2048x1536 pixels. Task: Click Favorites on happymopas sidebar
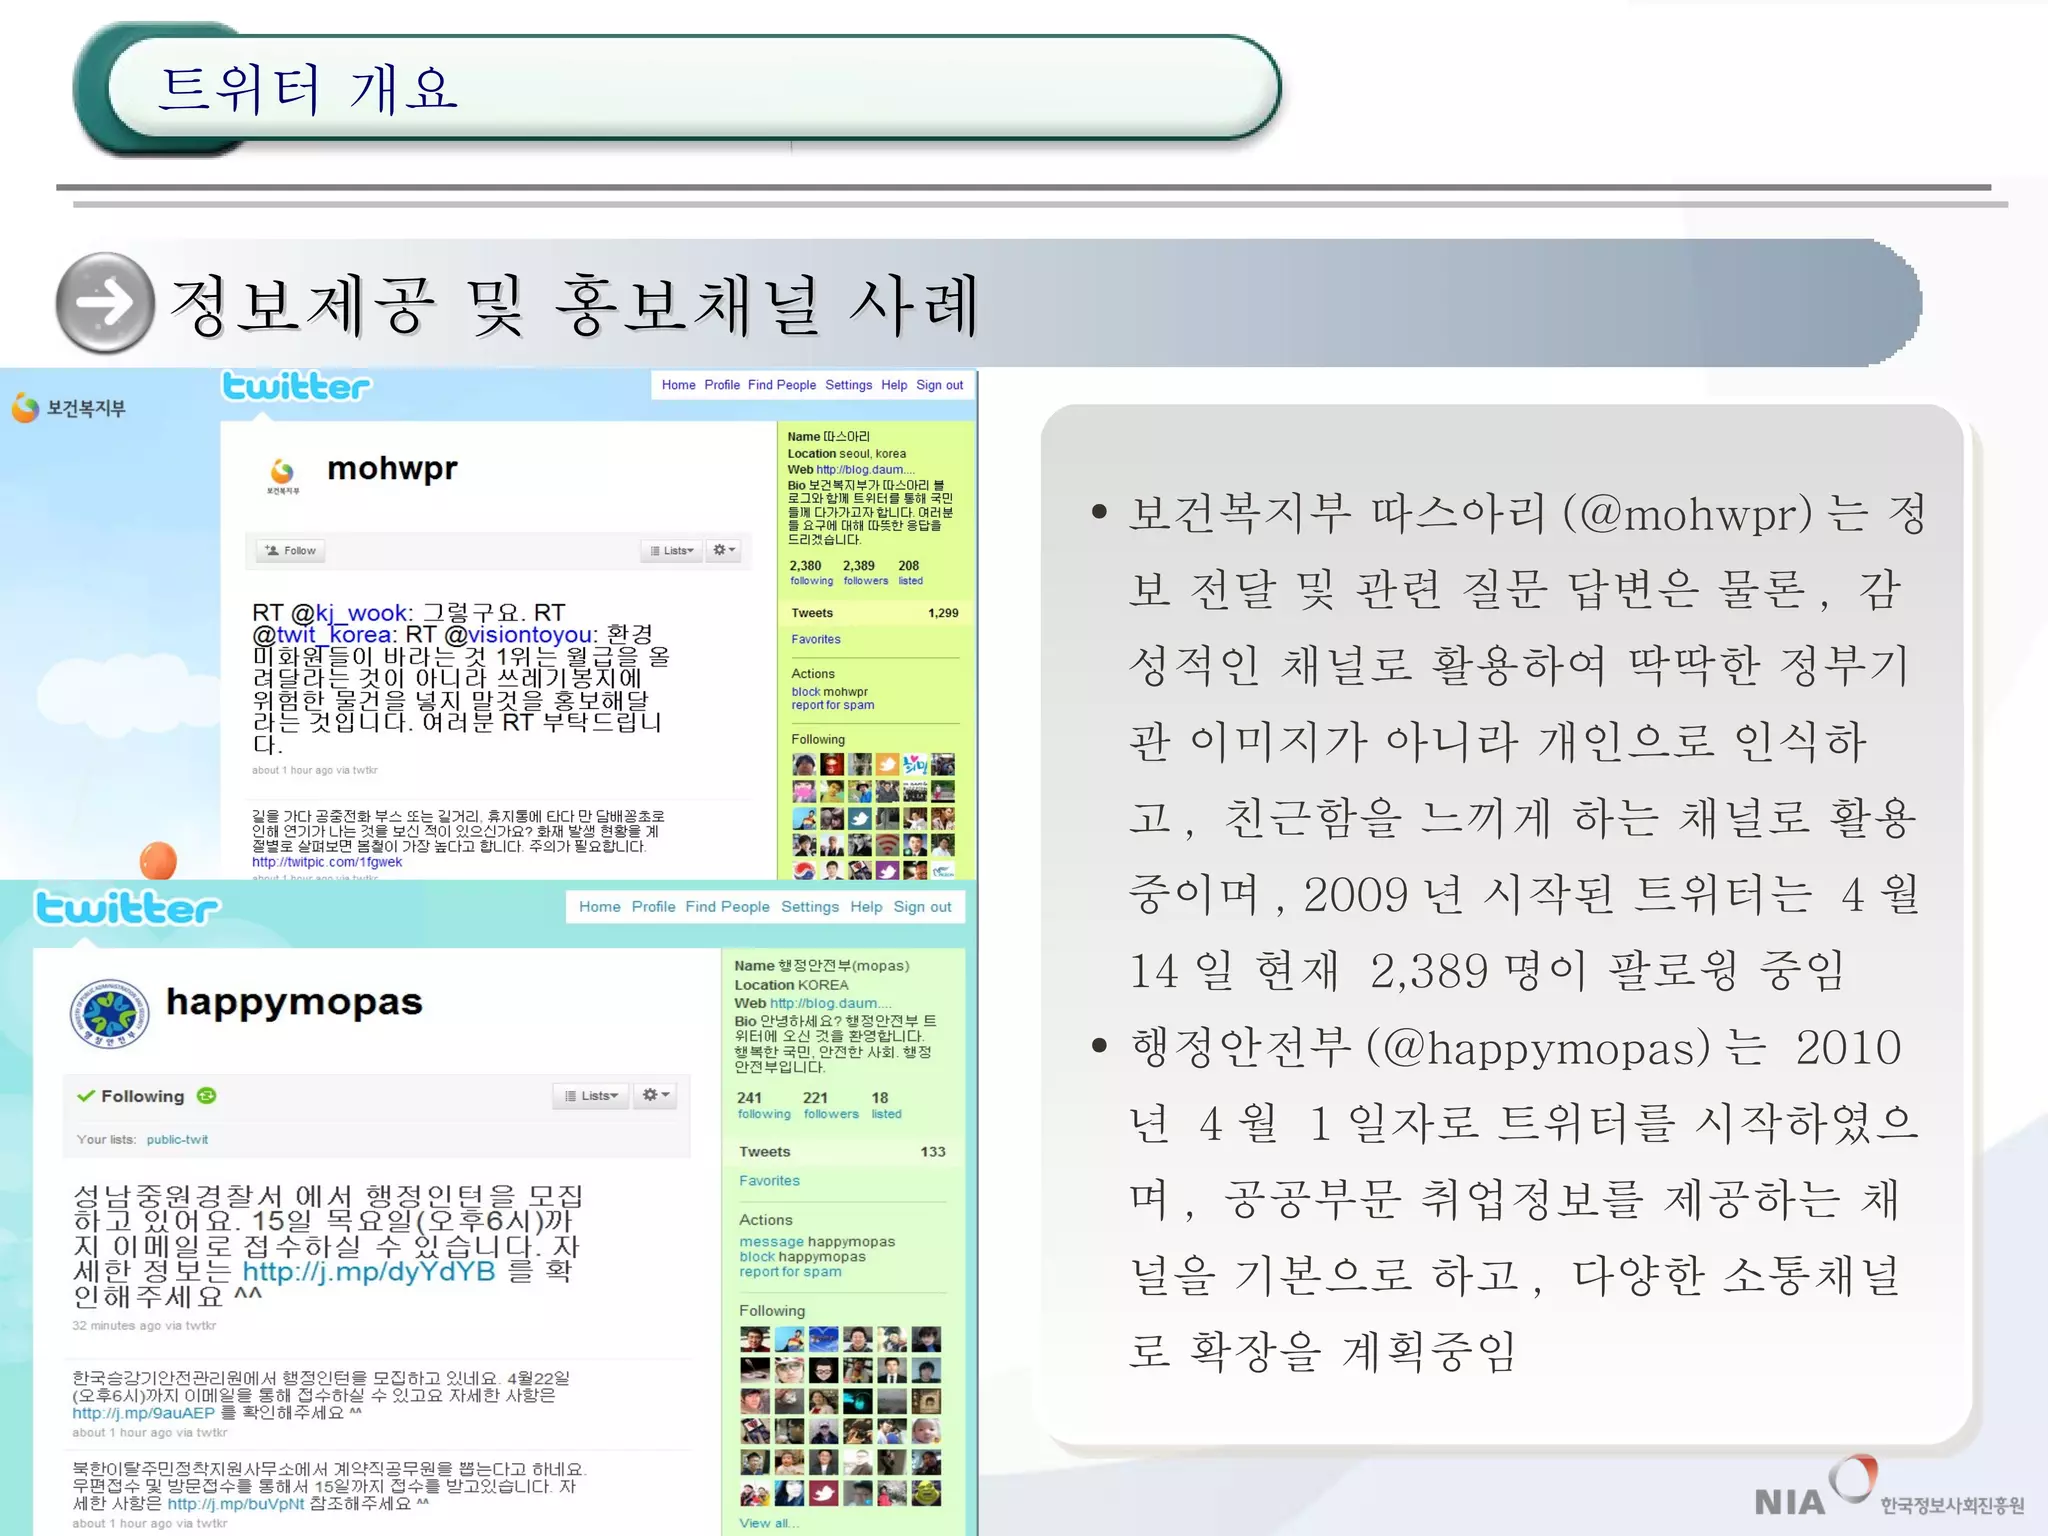tap(769, 1180)
